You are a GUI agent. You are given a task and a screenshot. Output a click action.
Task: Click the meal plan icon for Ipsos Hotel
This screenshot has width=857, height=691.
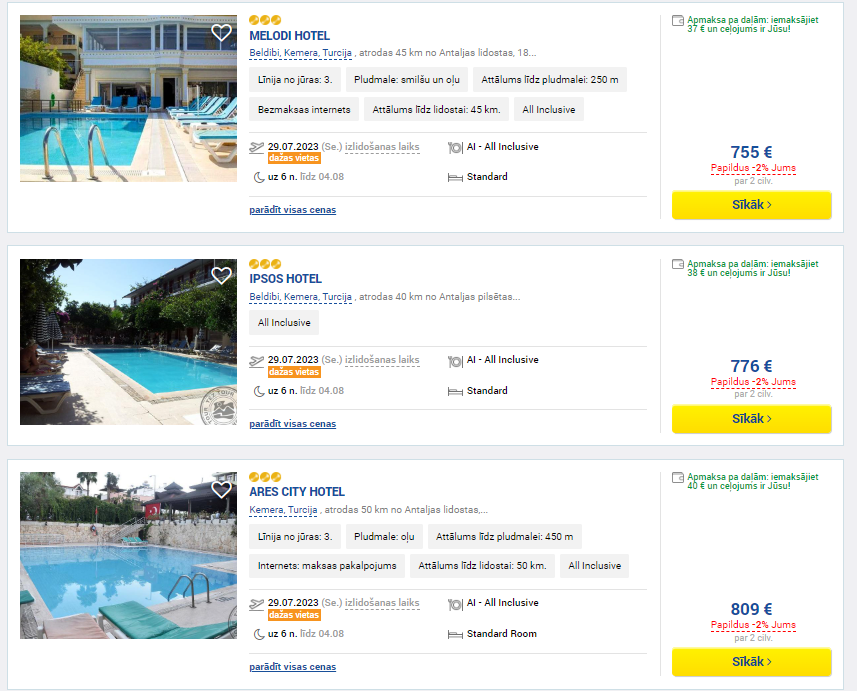coord(455,361)
